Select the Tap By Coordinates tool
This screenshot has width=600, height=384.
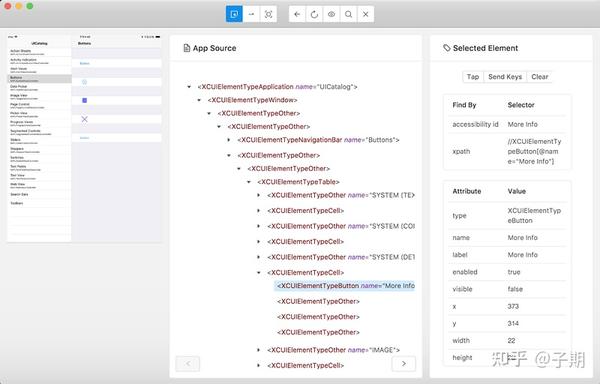[268, 15]
